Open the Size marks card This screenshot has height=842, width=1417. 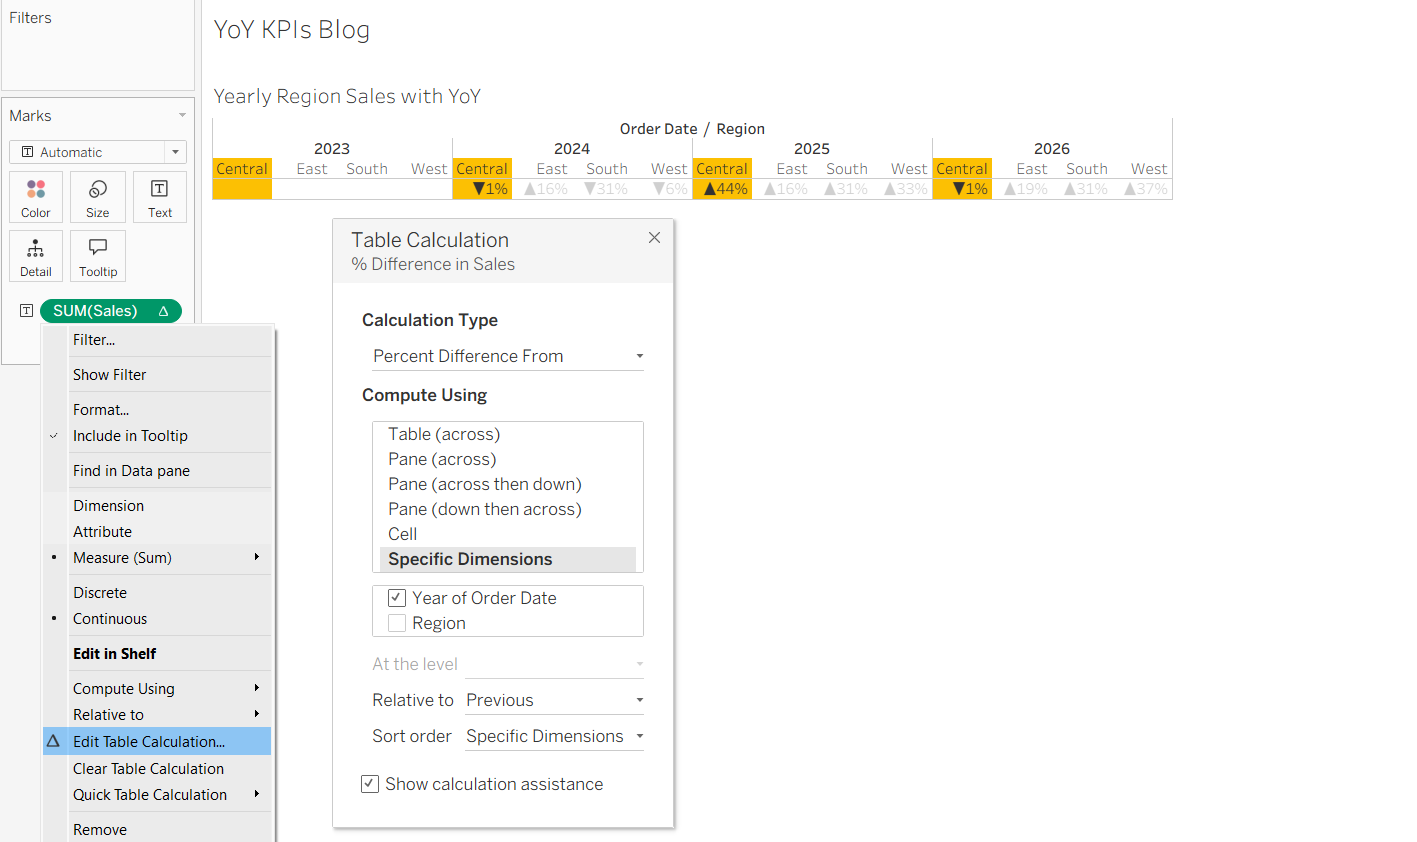click(98, 197)
